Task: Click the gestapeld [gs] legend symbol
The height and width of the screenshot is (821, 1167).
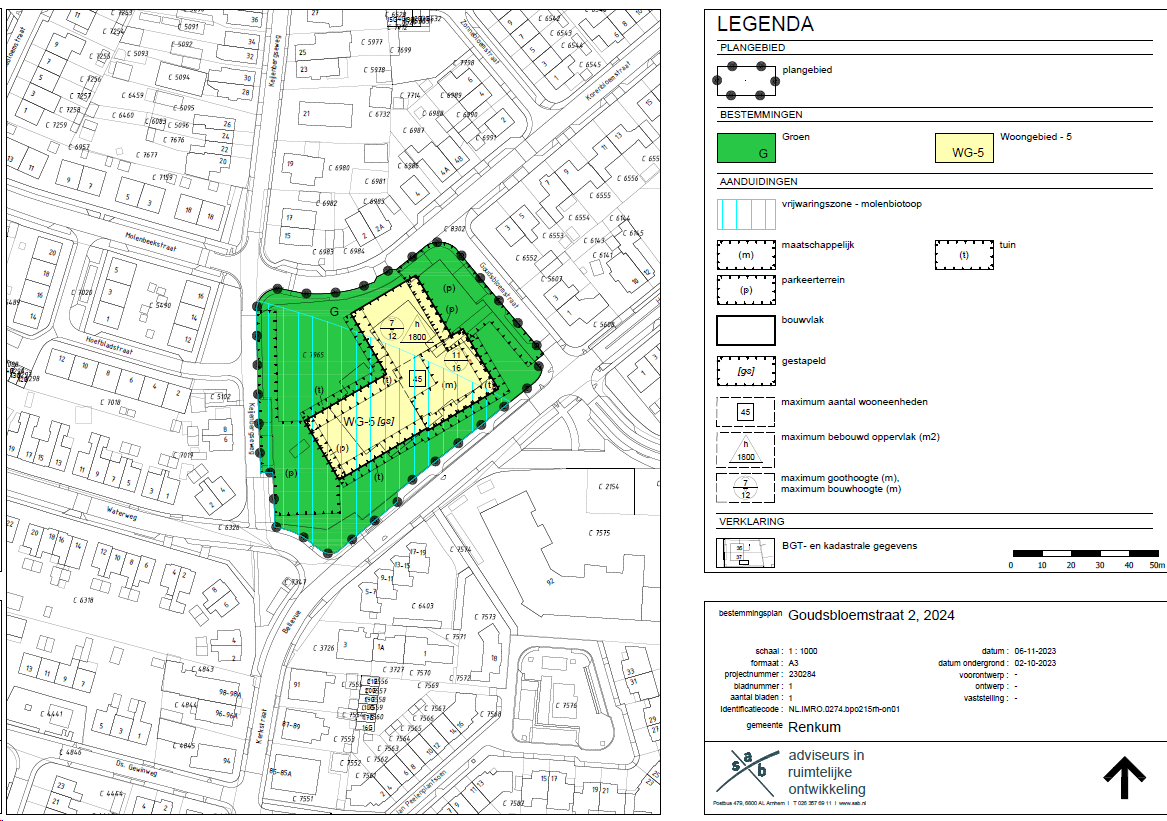Action: point(746,371)
